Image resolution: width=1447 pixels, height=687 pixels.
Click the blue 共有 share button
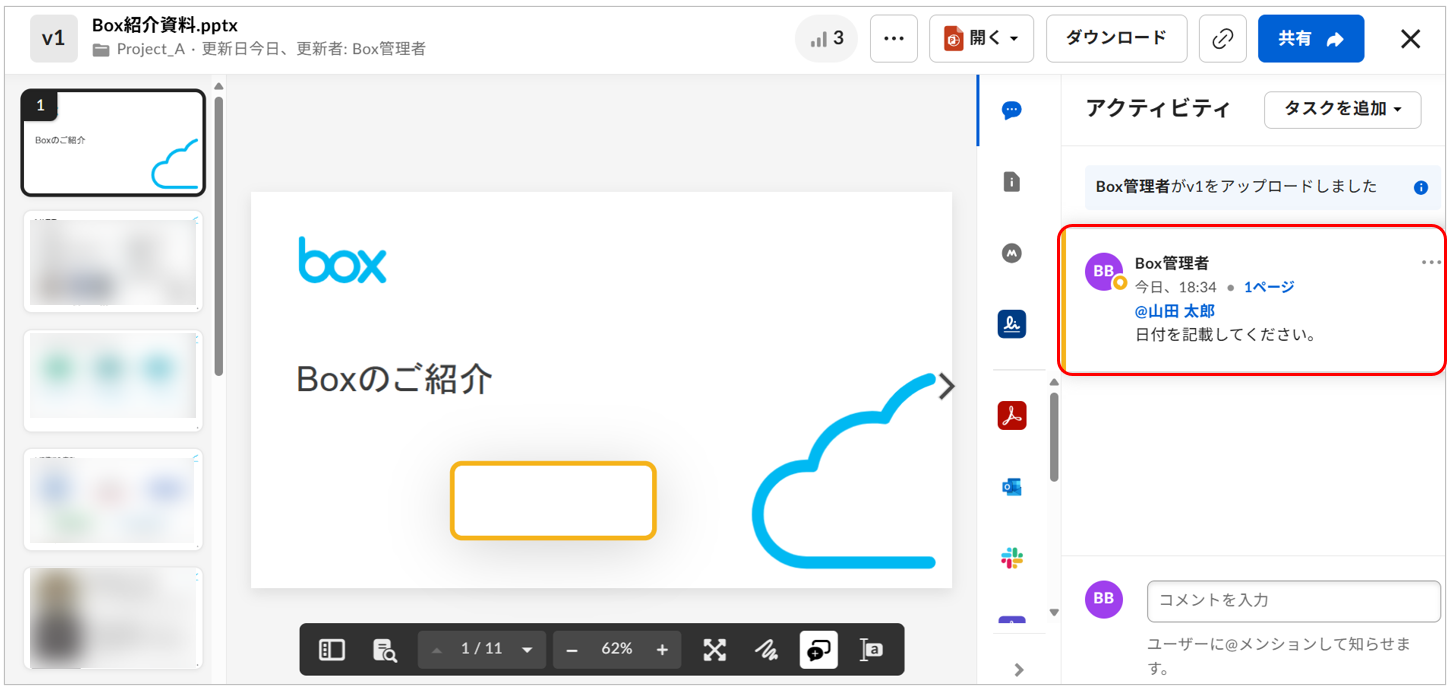point(1310,39)
